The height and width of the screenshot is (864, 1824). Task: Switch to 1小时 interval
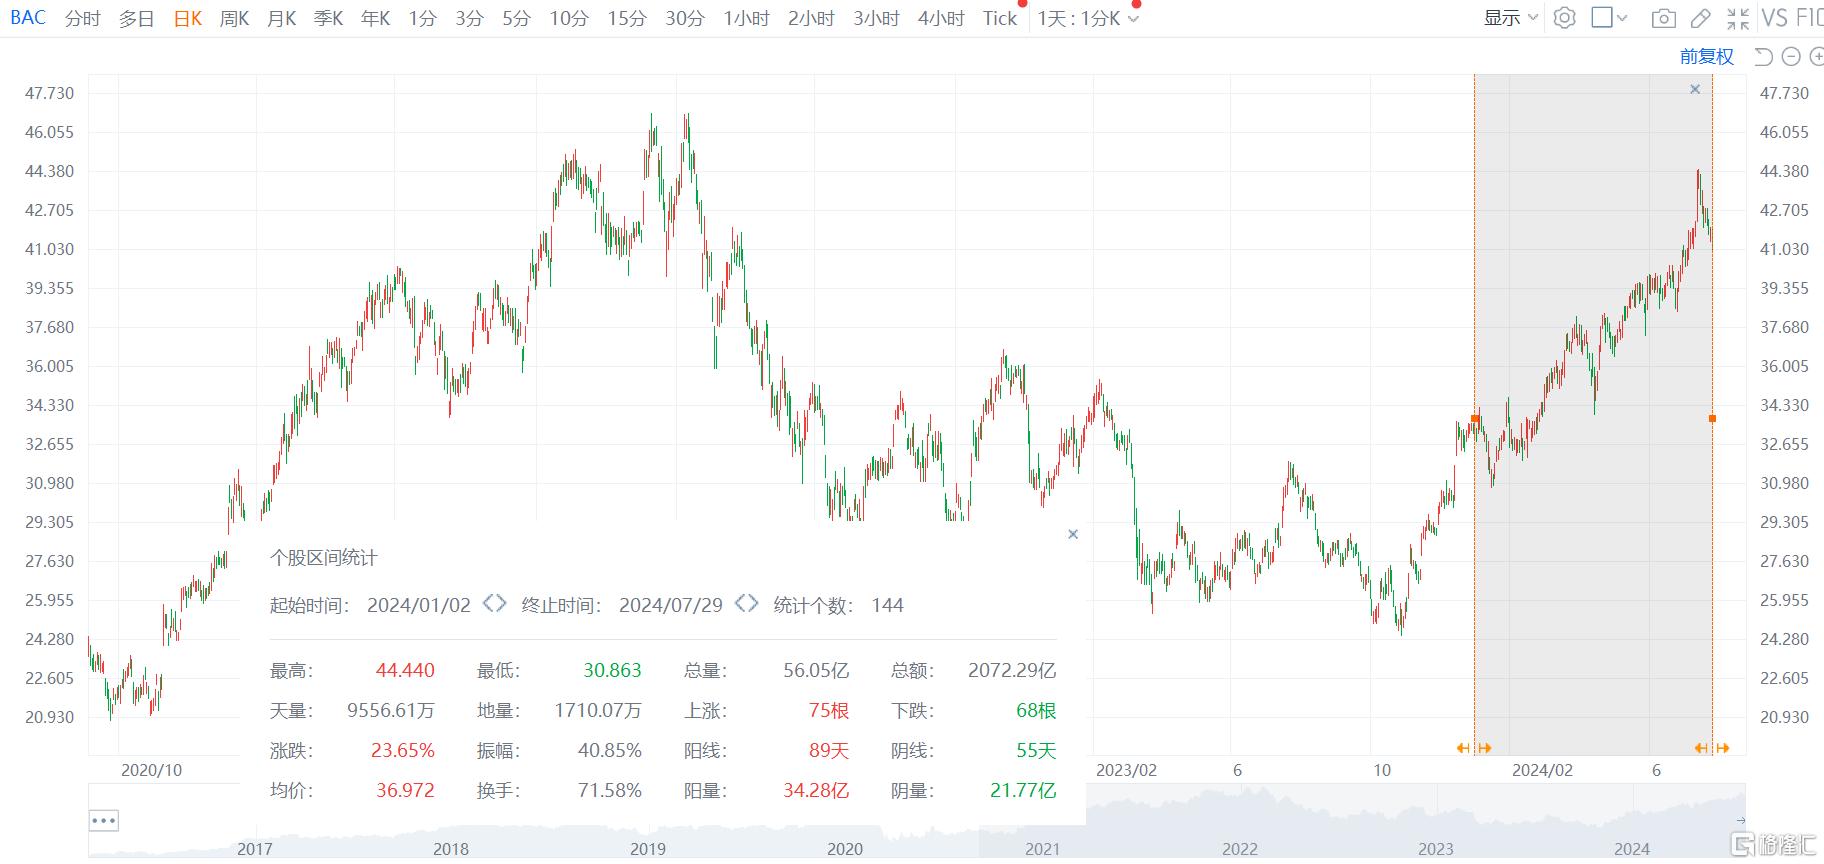coord(746,18)
